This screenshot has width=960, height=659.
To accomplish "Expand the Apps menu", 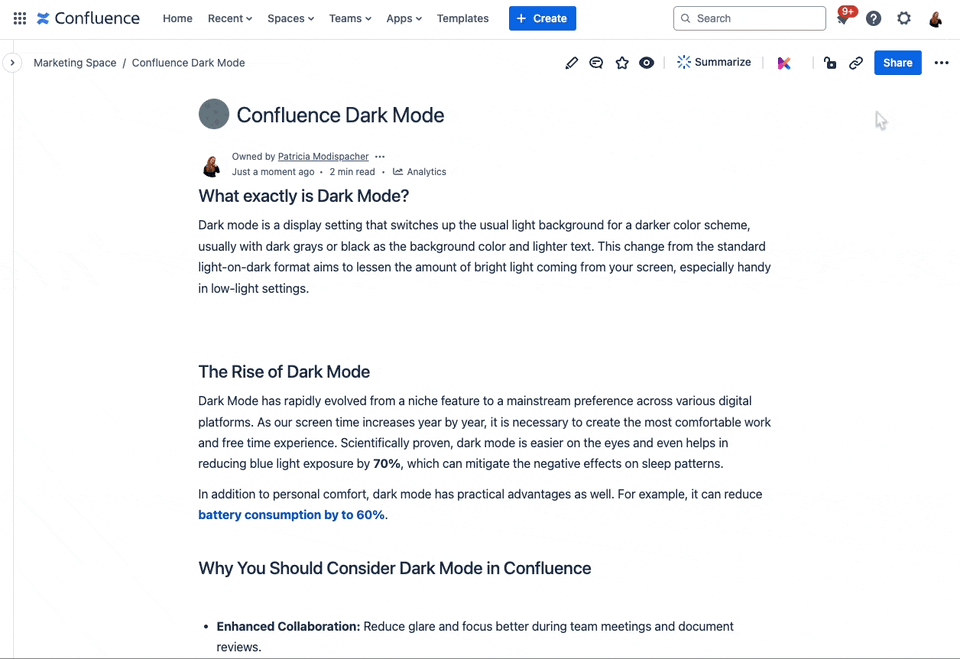I will pos(403,18).
